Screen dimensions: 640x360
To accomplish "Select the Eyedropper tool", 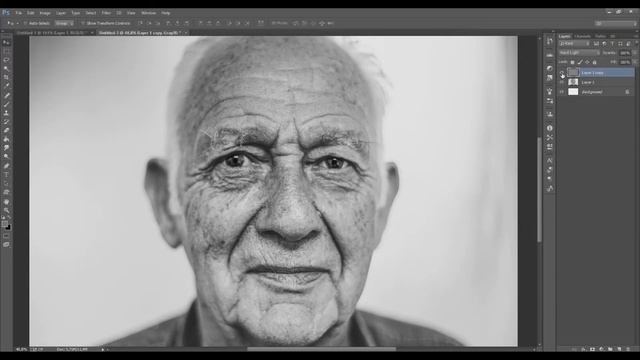I will pos(7,86).
